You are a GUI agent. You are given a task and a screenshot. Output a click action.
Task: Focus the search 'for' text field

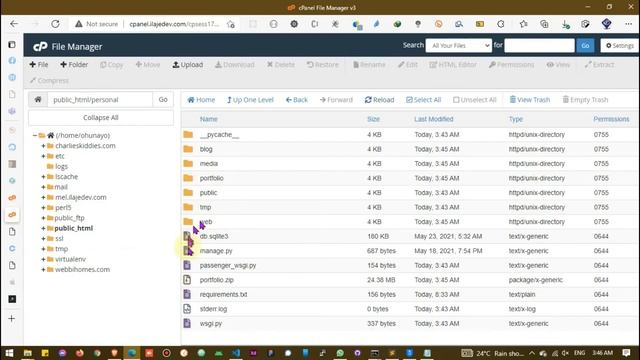tap(539, 45)
